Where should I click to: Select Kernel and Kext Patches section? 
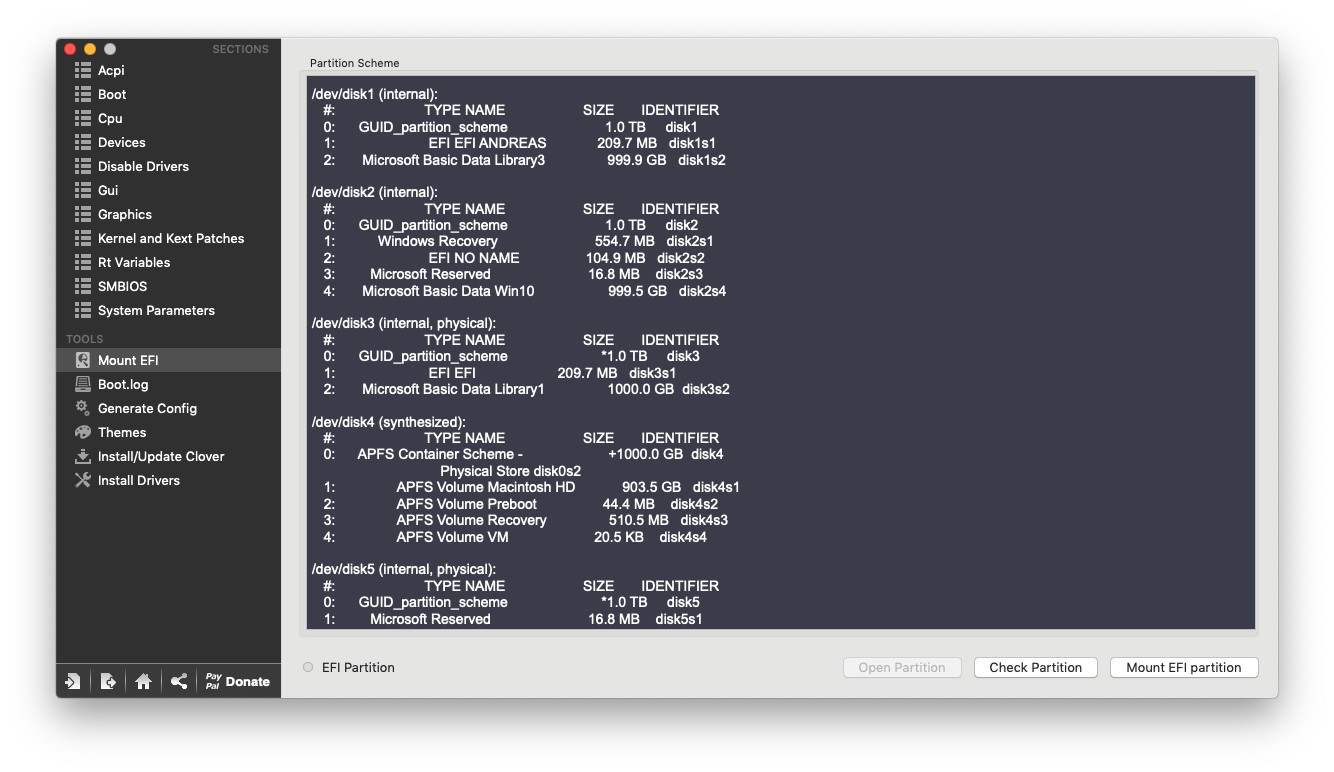(171, 238)
